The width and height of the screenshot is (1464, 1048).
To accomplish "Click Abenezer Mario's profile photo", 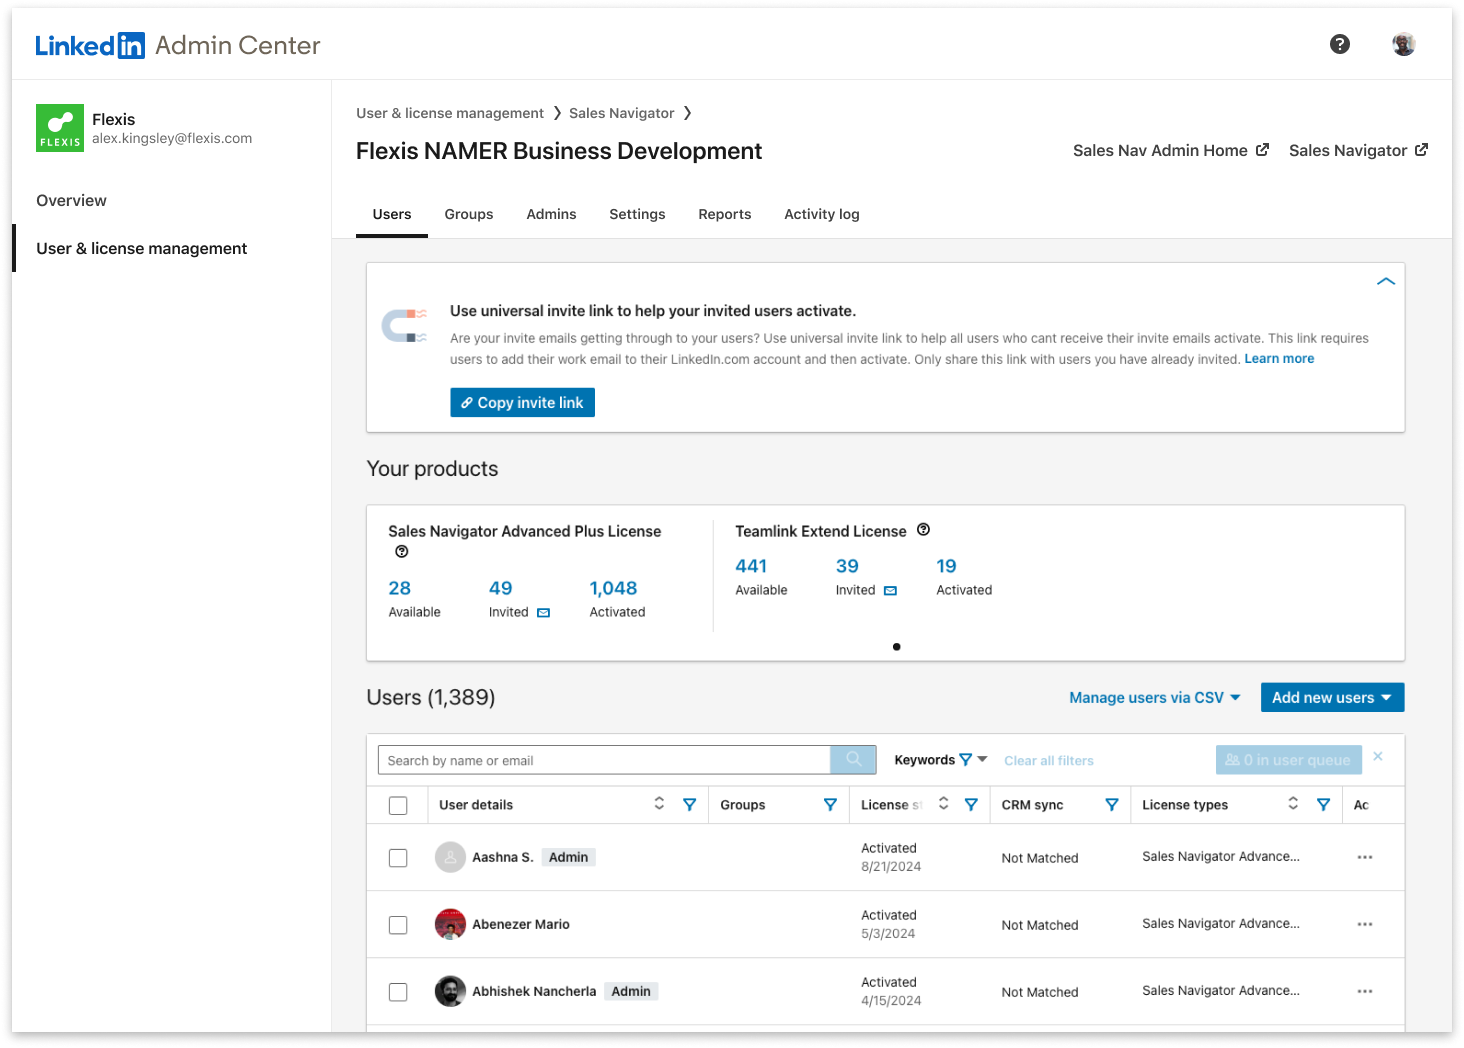I will point(450,924).
